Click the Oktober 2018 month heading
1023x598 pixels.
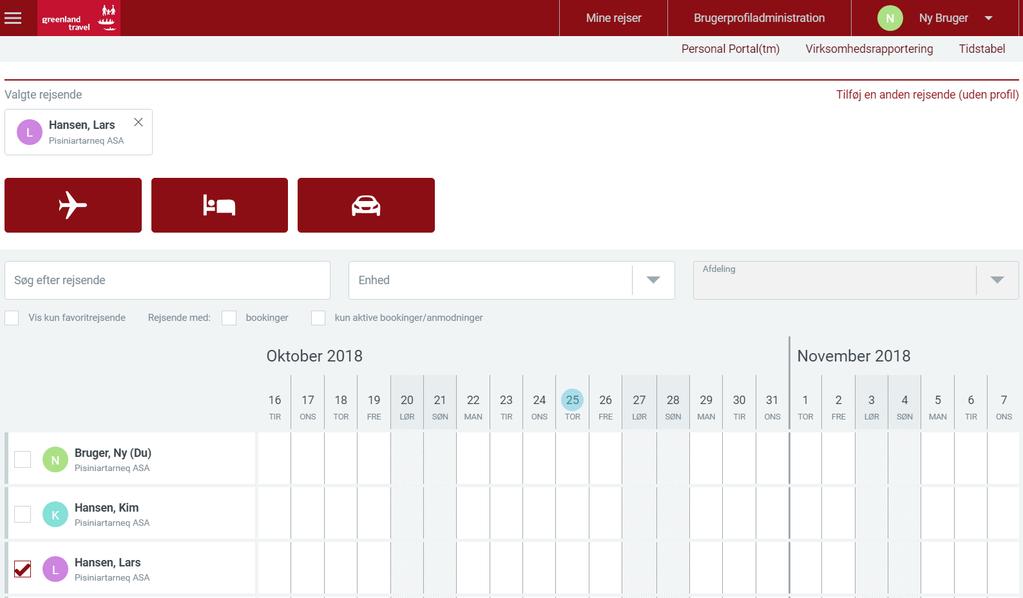pos(314,356)
